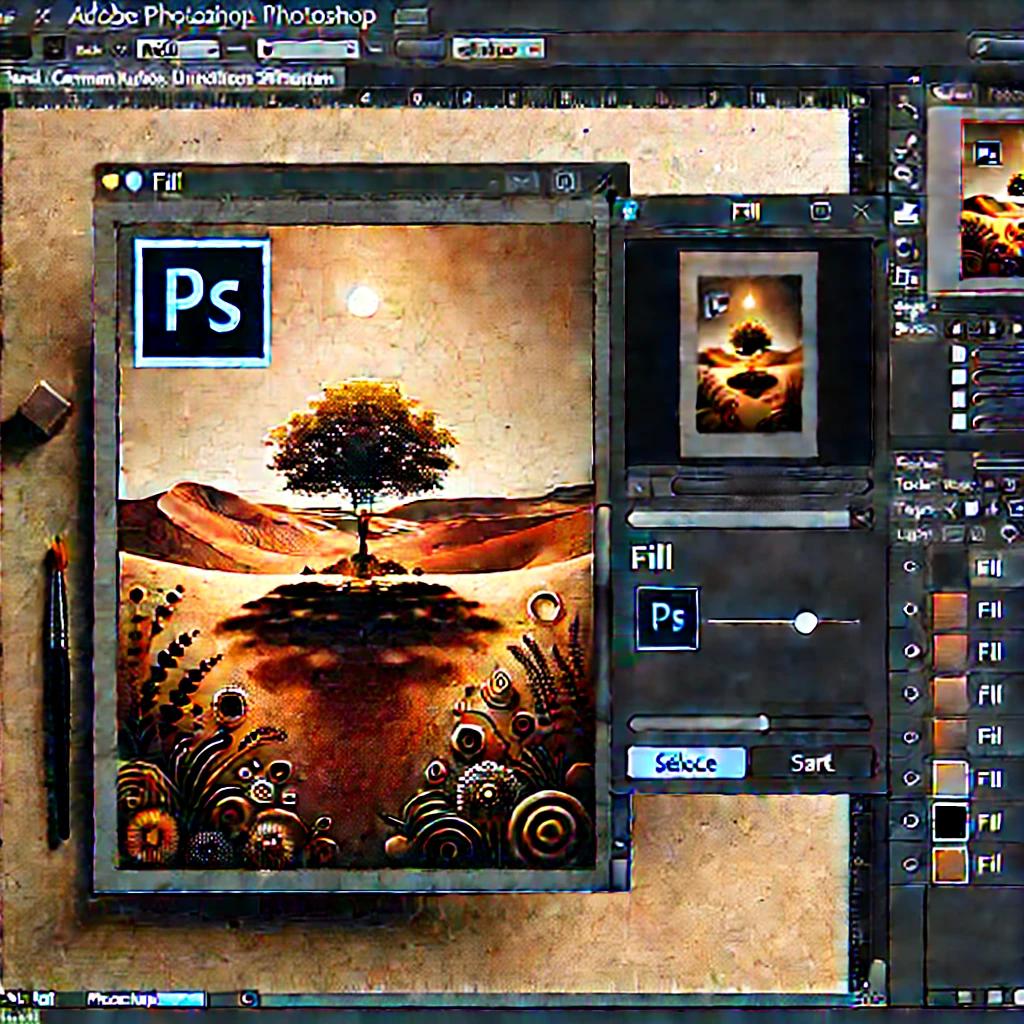Screen dimensions: 1024x1024
Task: Hide the top Fill layer with no color swatch
Action: (x=910, y=567)
